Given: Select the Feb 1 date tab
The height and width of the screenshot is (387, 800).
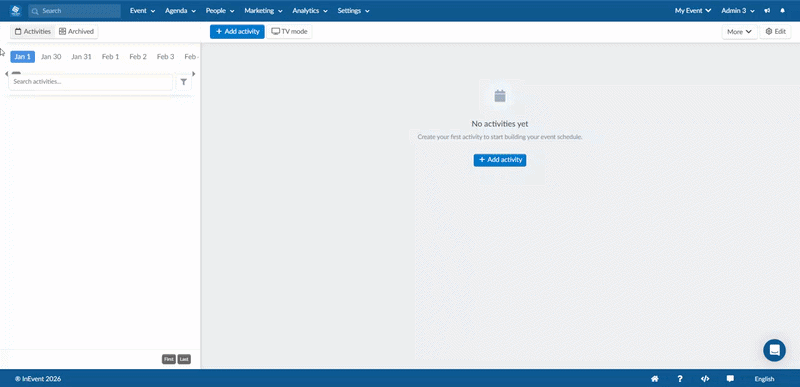Looking at the screenshot, I should 110,57.
